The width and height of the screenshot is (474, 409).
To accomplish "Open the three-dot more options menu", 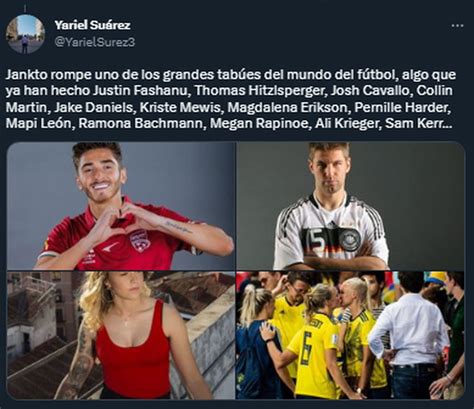I will point(457,25).
